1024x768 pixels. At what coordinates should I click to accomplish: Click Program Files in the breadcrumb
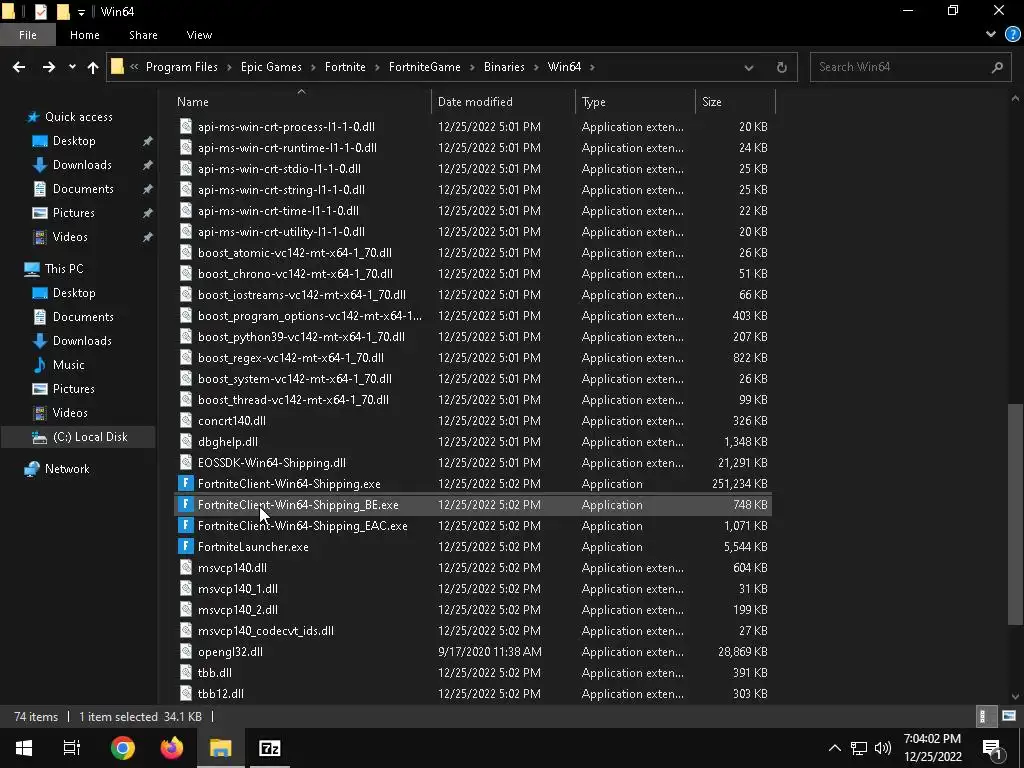coord(182,67)
